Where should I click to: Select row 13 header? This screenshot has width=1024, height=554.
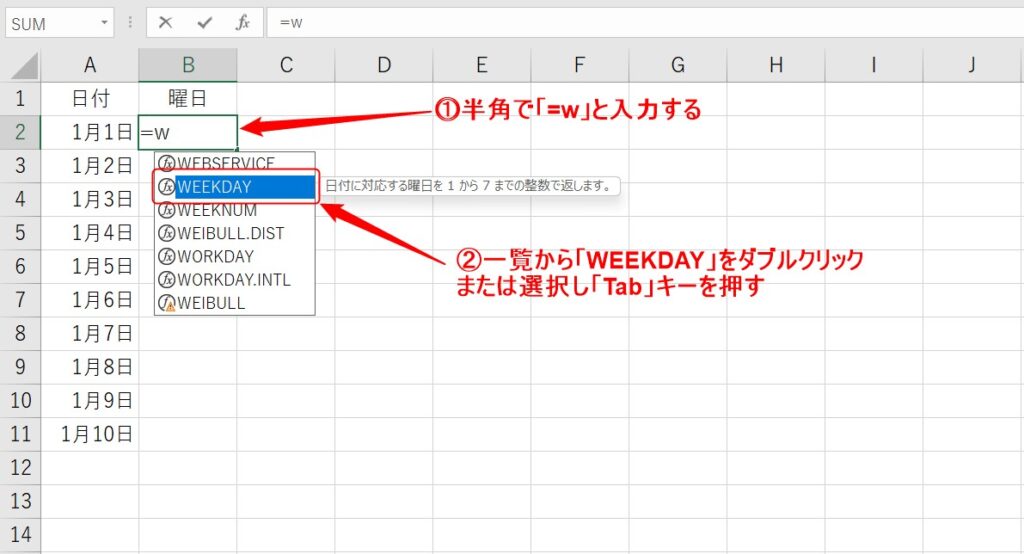20,501
